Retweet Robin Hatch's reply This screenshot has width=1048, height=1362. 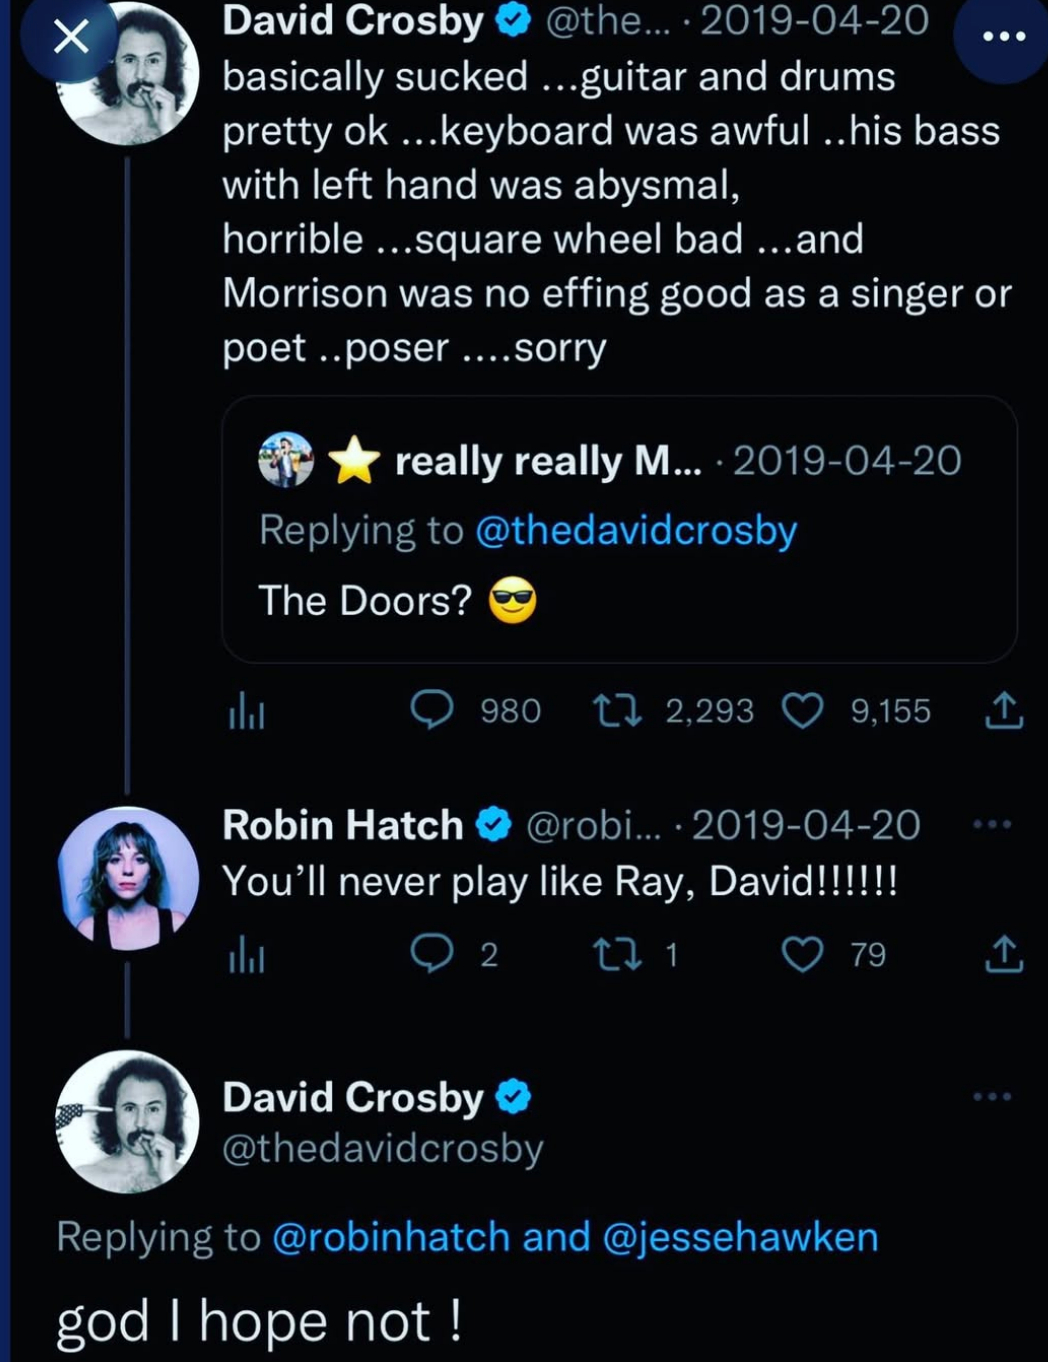pyautogui.click(x=618, y=955)
